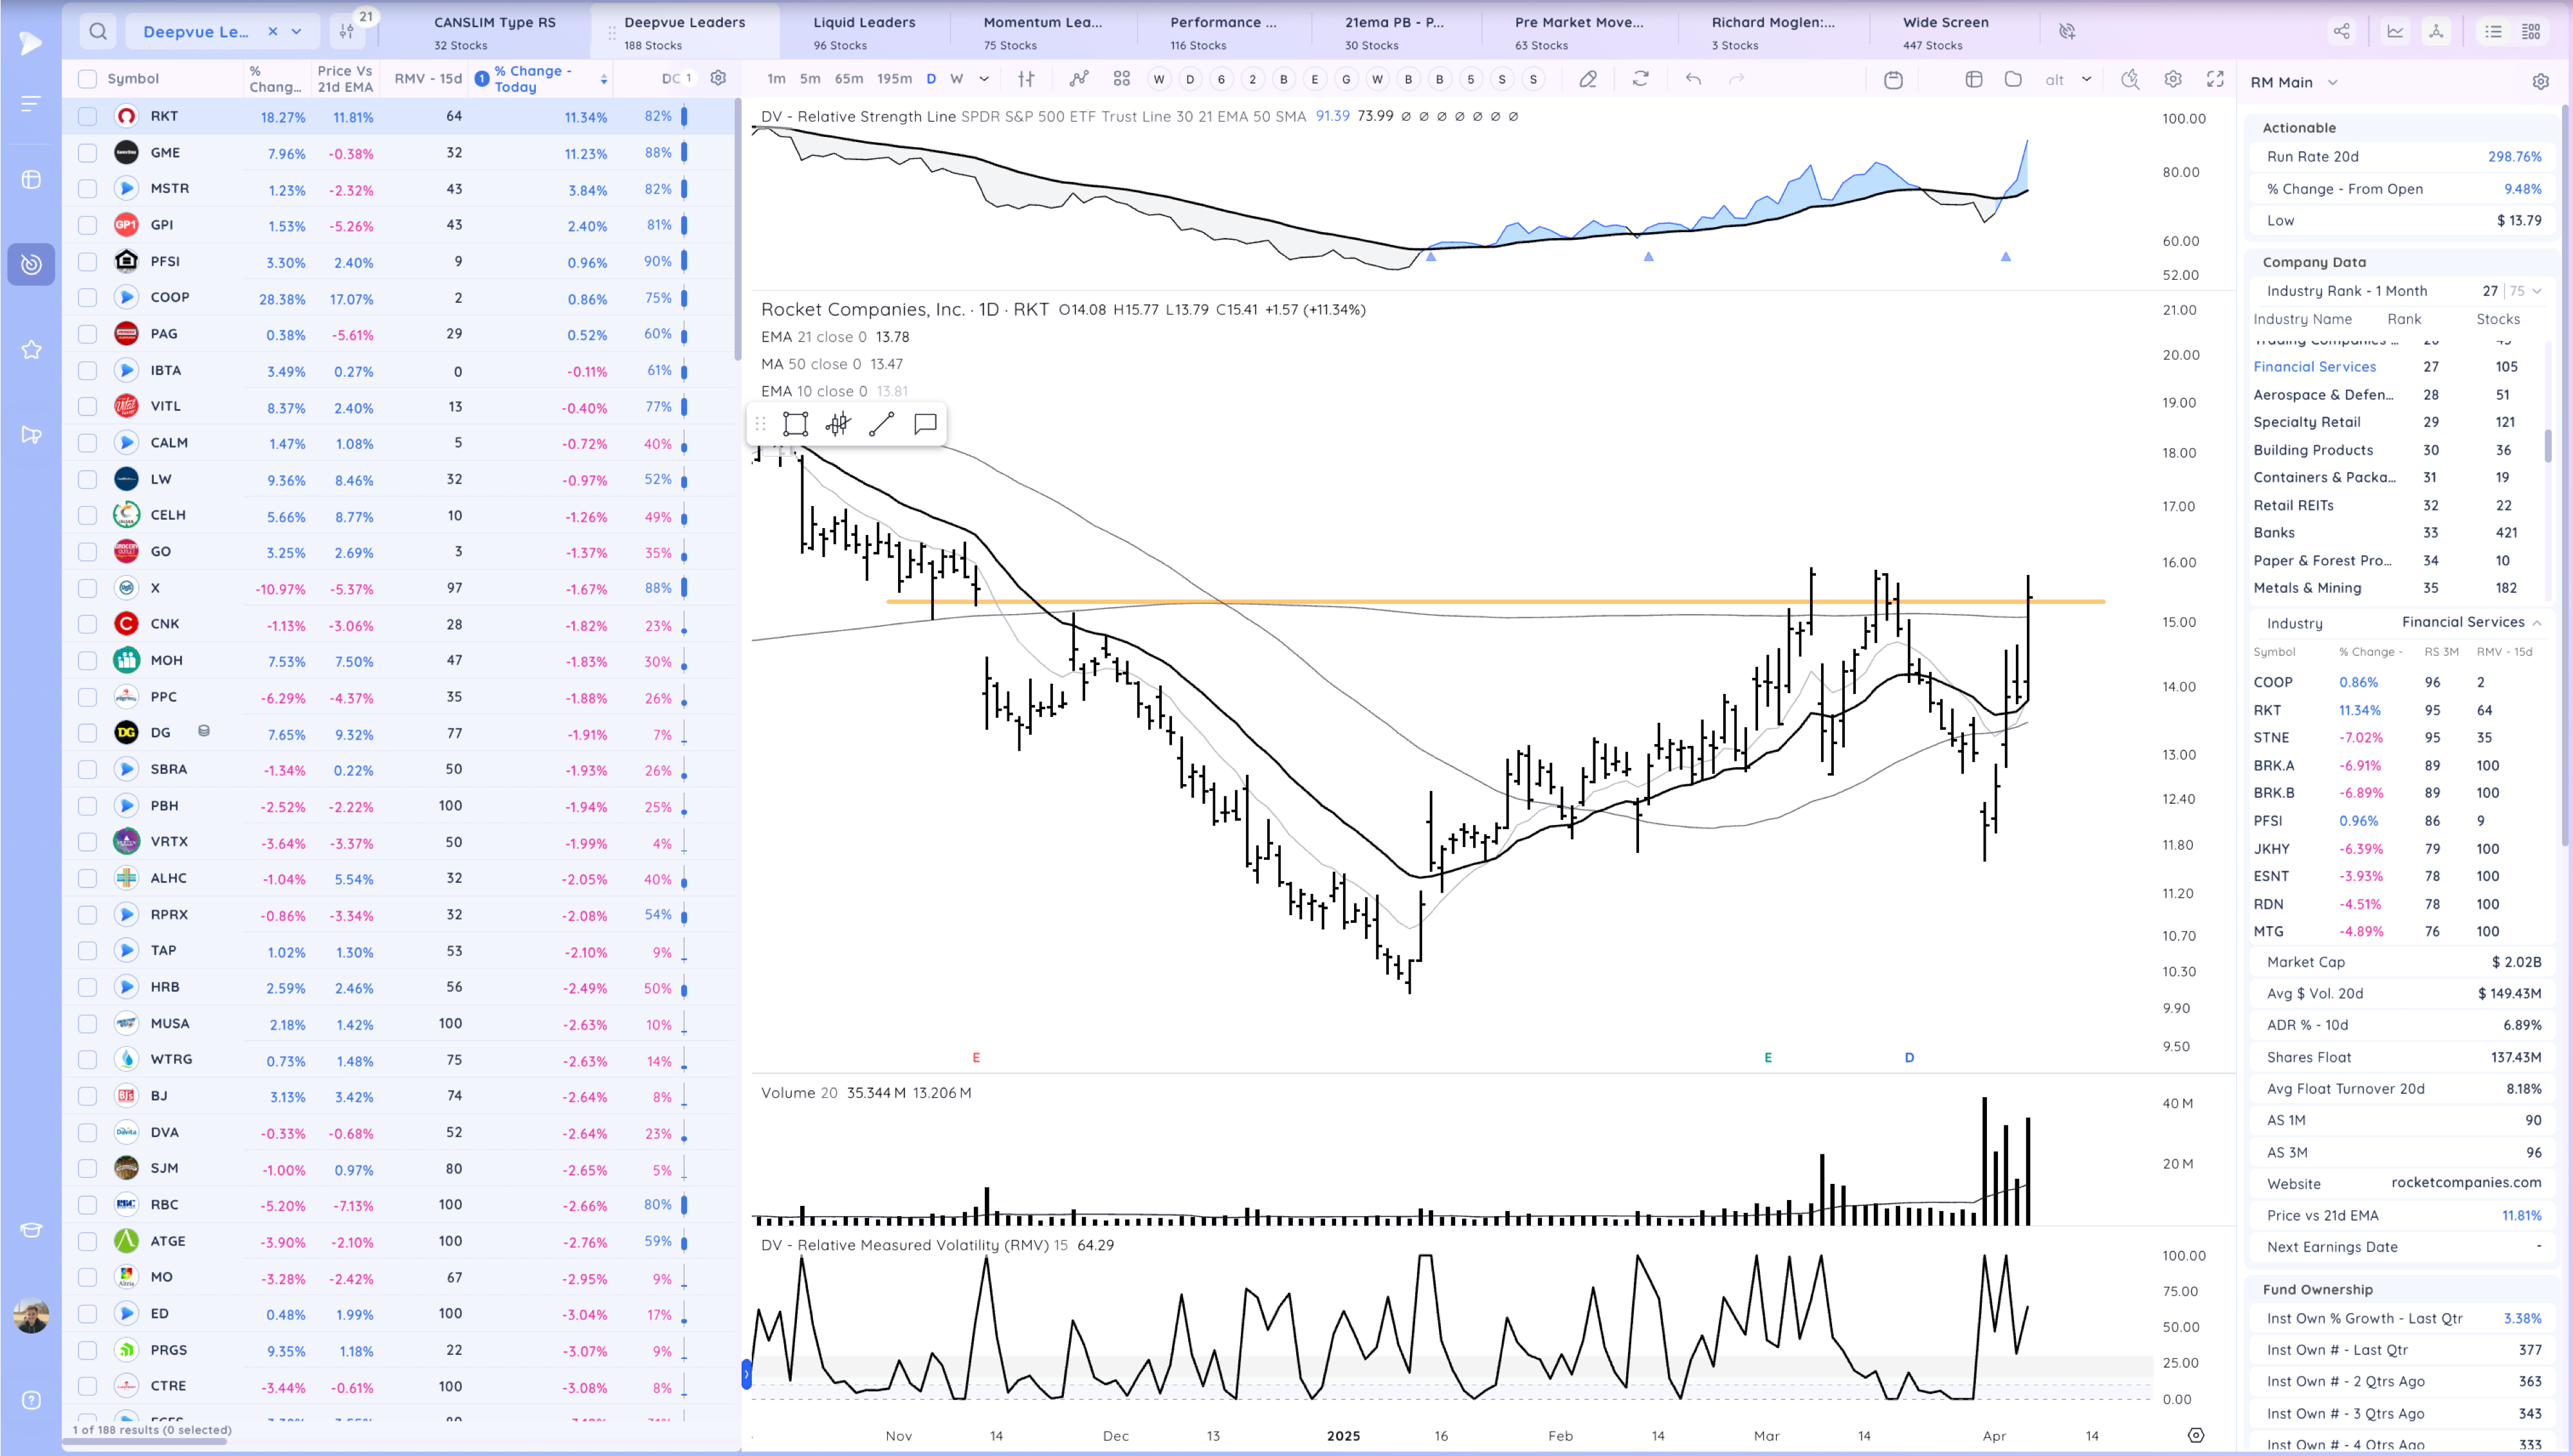
Task: Click the chart refresh arrows icon
Action: click(x=1640, y=79)
